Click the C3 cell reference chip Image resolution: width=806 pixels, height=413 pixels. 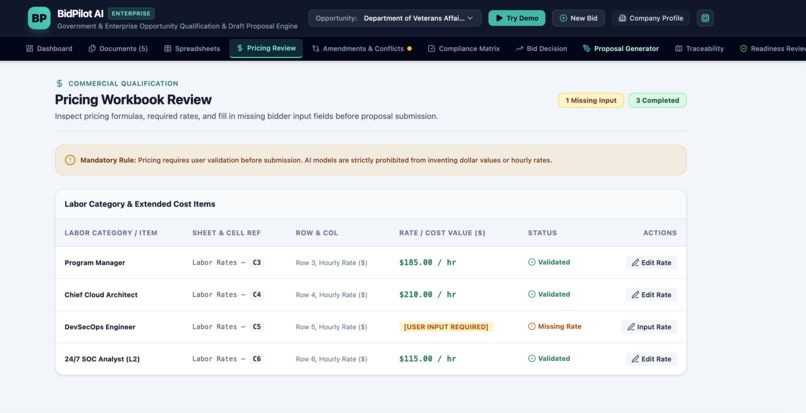(x=257, y=262)
